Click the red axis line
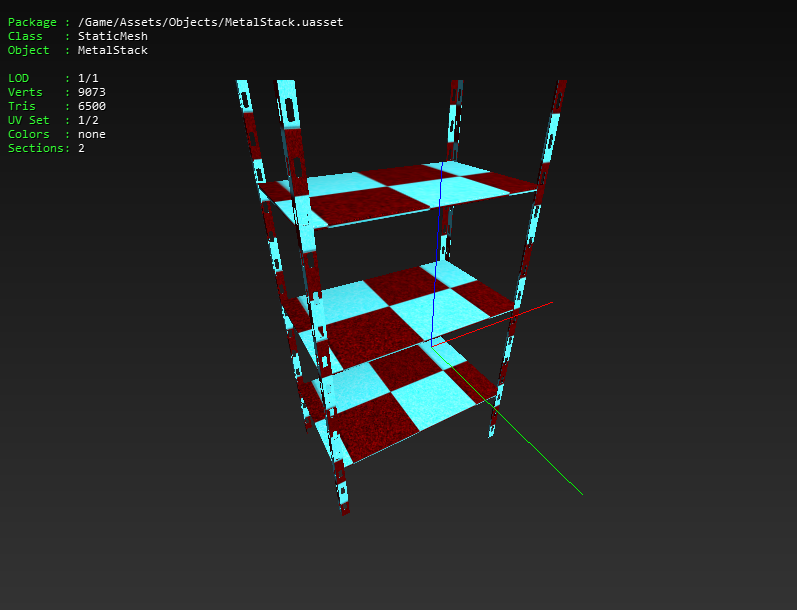The width and height of the screenshot is (797, 610). tap(492, 324)
